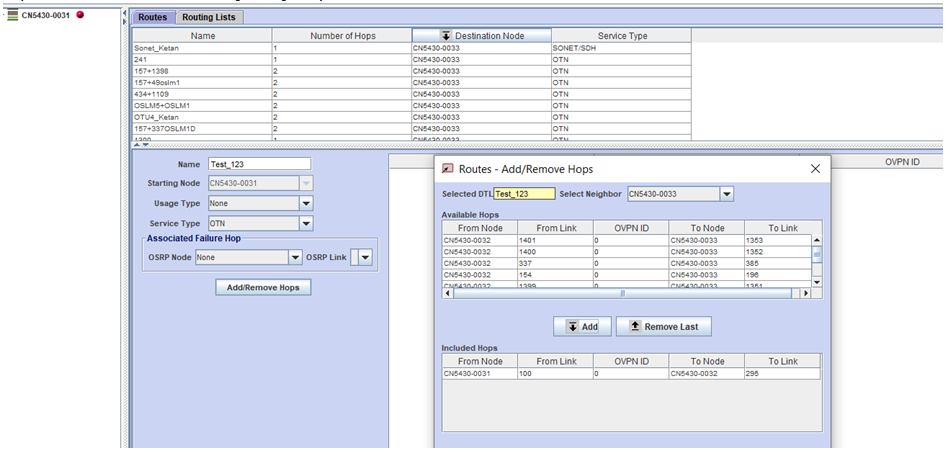
Task: Click the Selected DTL field Test_123
Action: click(524, 194)
